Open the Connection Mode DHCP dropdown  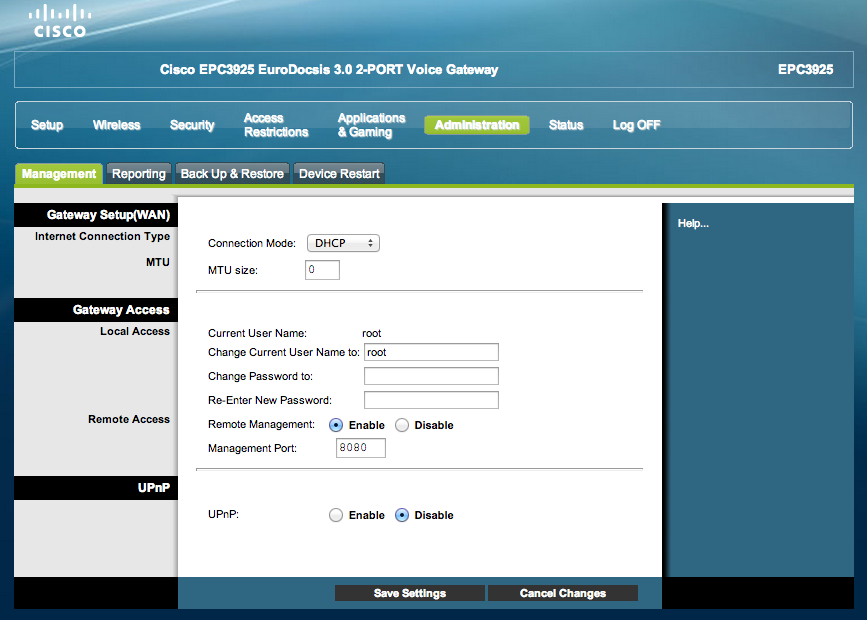click(343, 243)
